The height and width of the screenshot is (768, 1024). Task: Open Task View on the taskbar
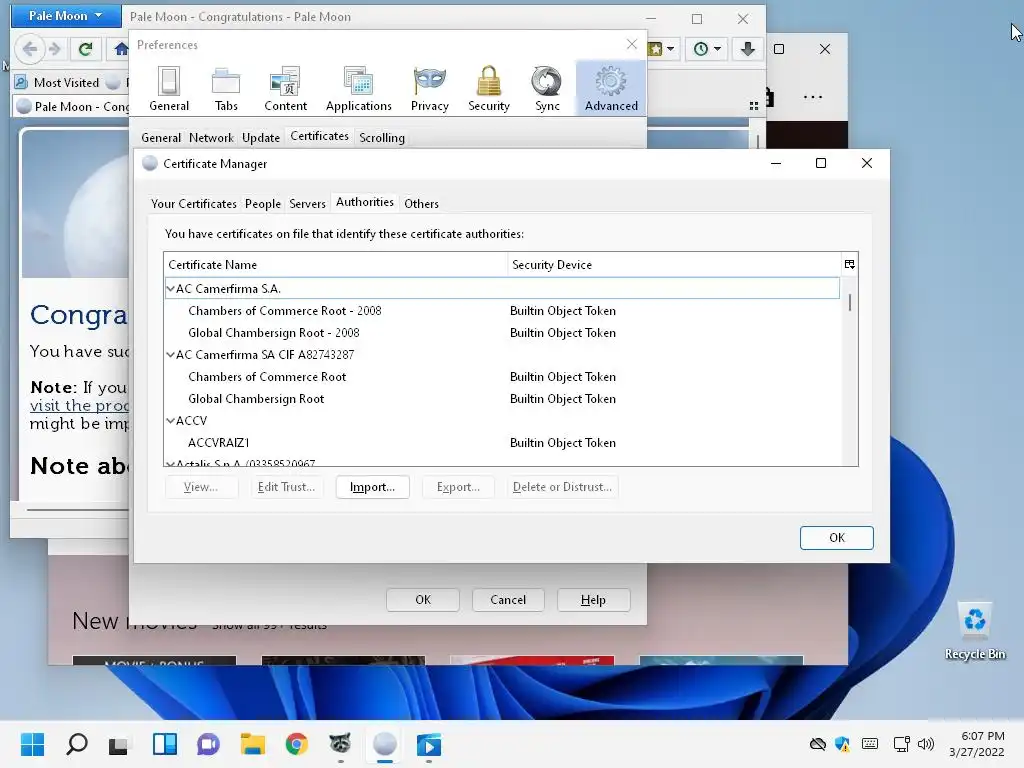118,744
